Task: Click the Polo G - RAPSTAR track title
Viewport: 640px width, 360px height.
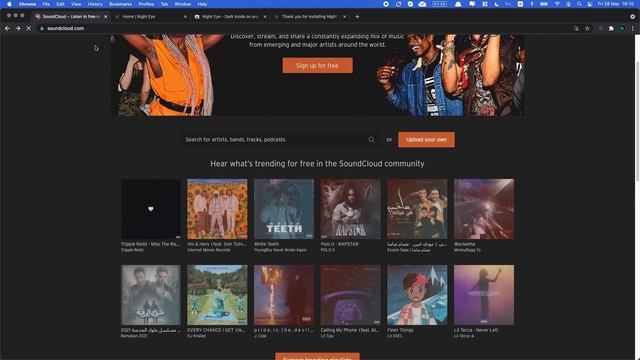Action: pyautogui.click(x=339, y=244)
